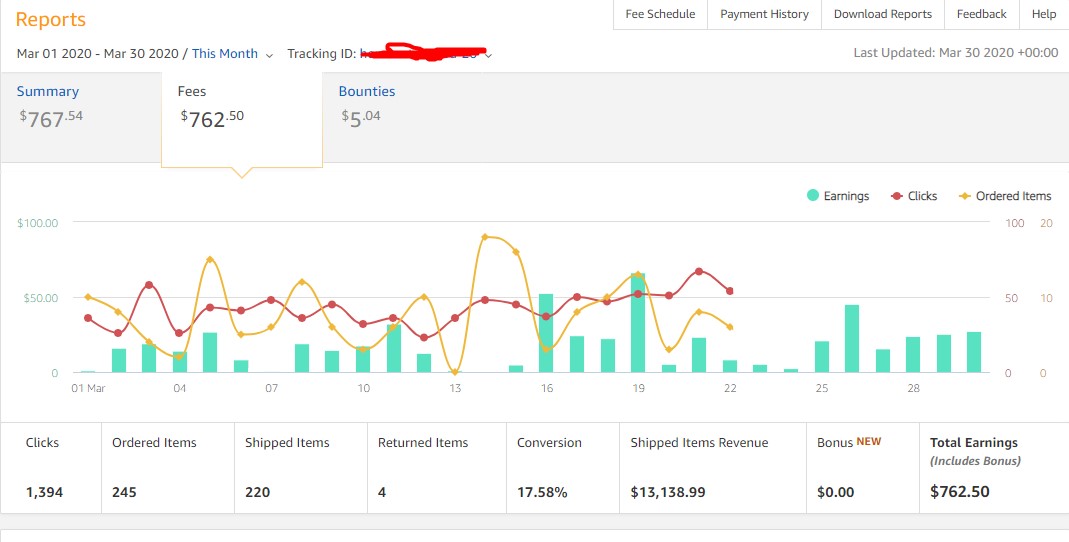
Task: Toggle the Clicks legend series
Action: point(913,196)
